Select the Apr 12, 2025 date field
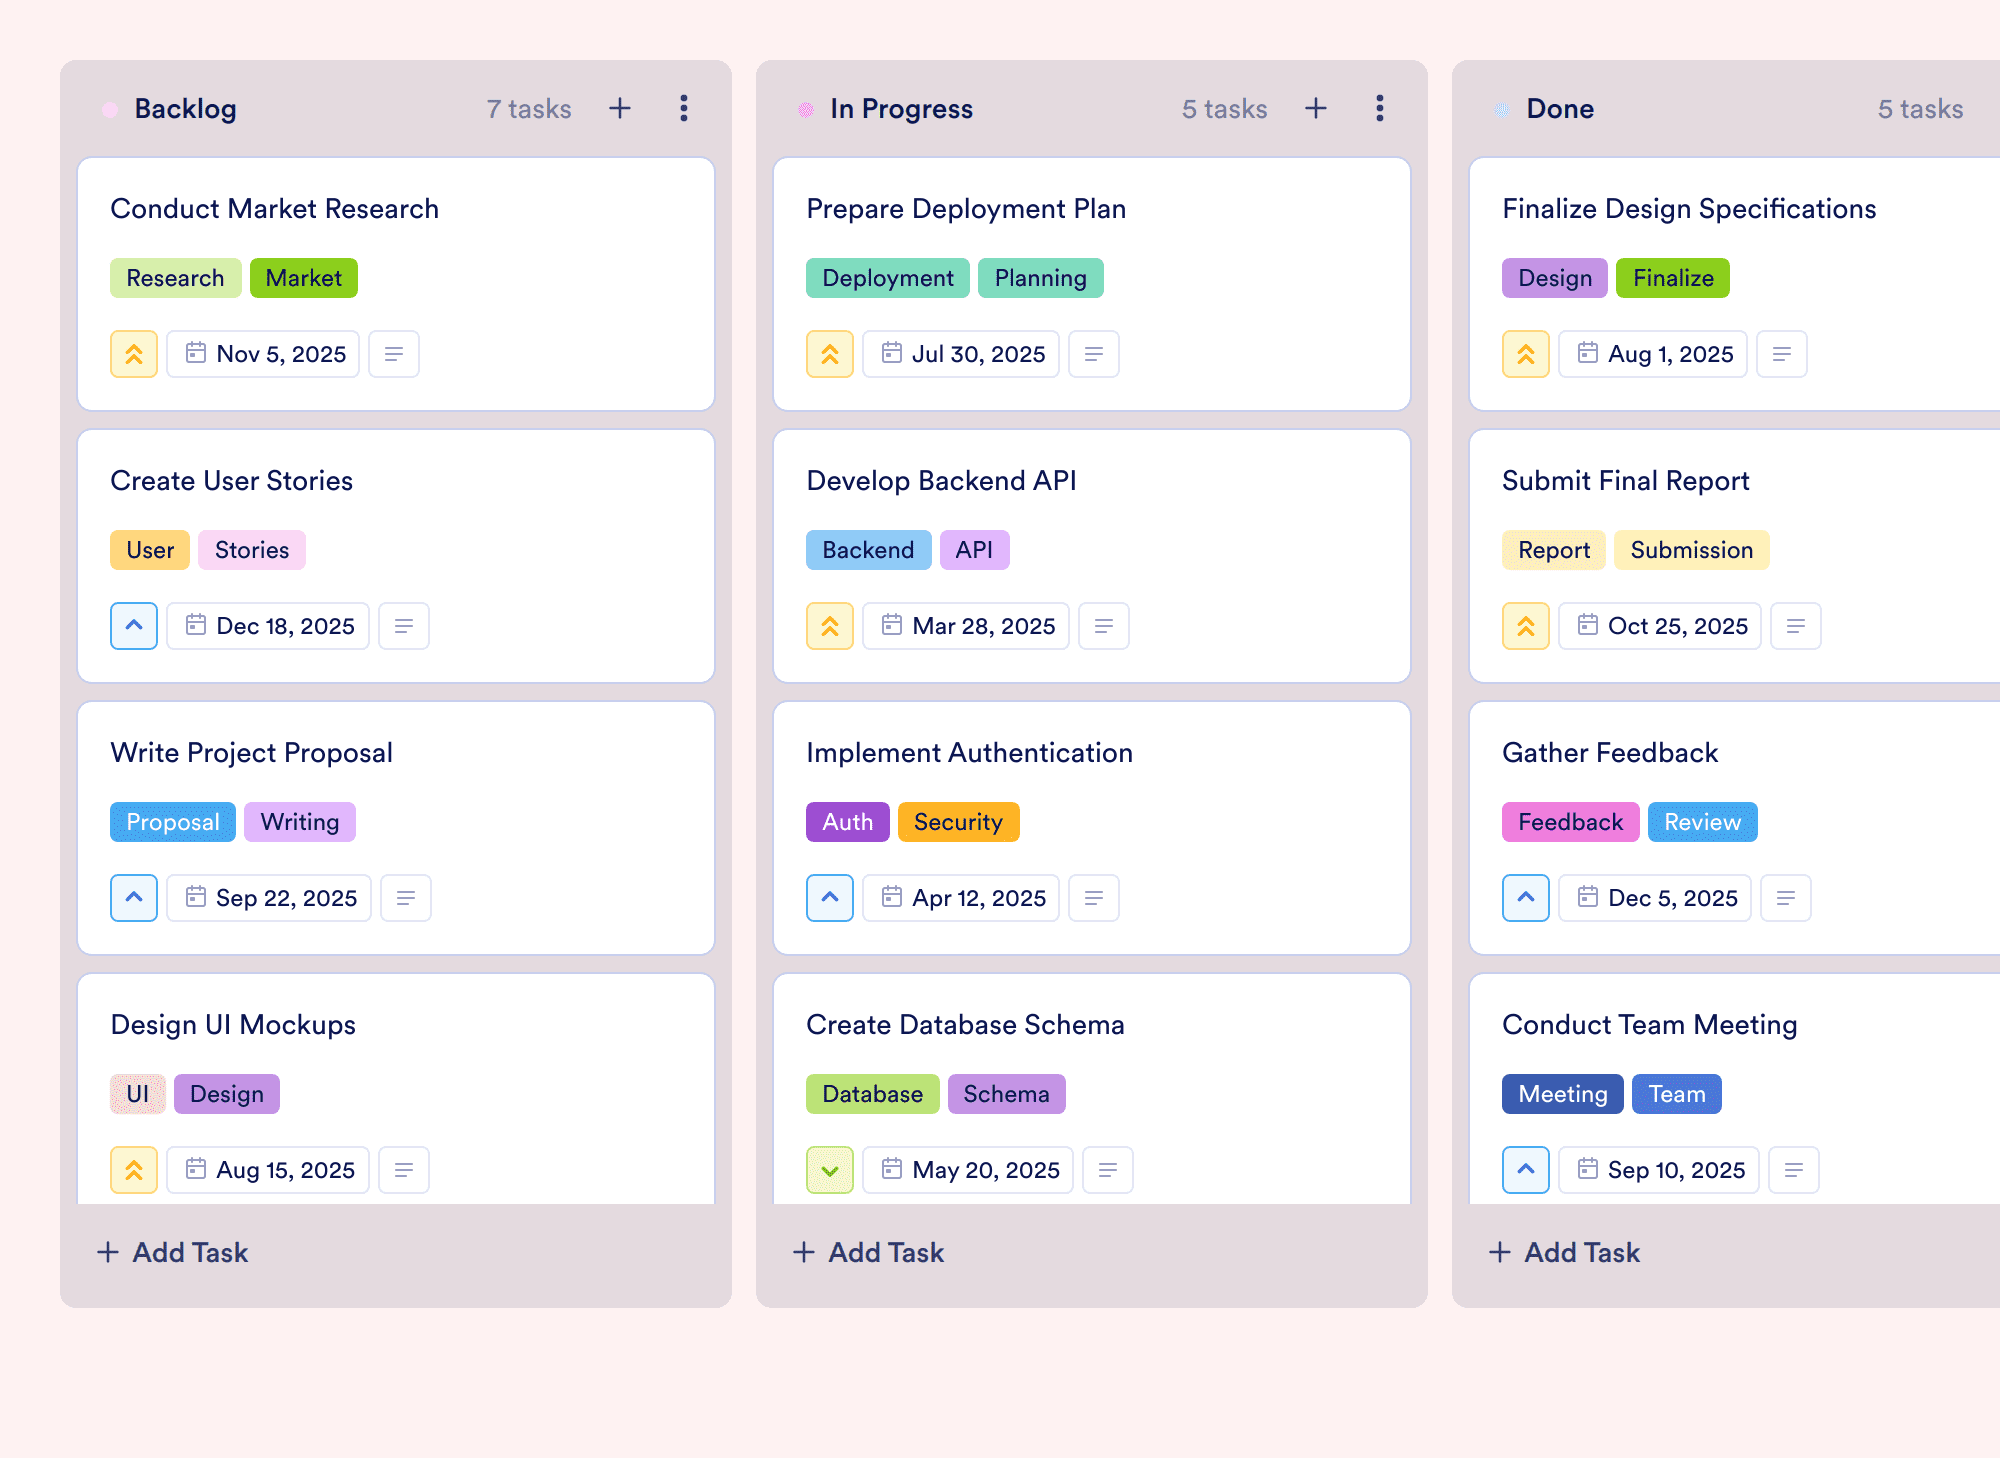2000x1458 pixels. pyautogui.click(x=961, y=898)
